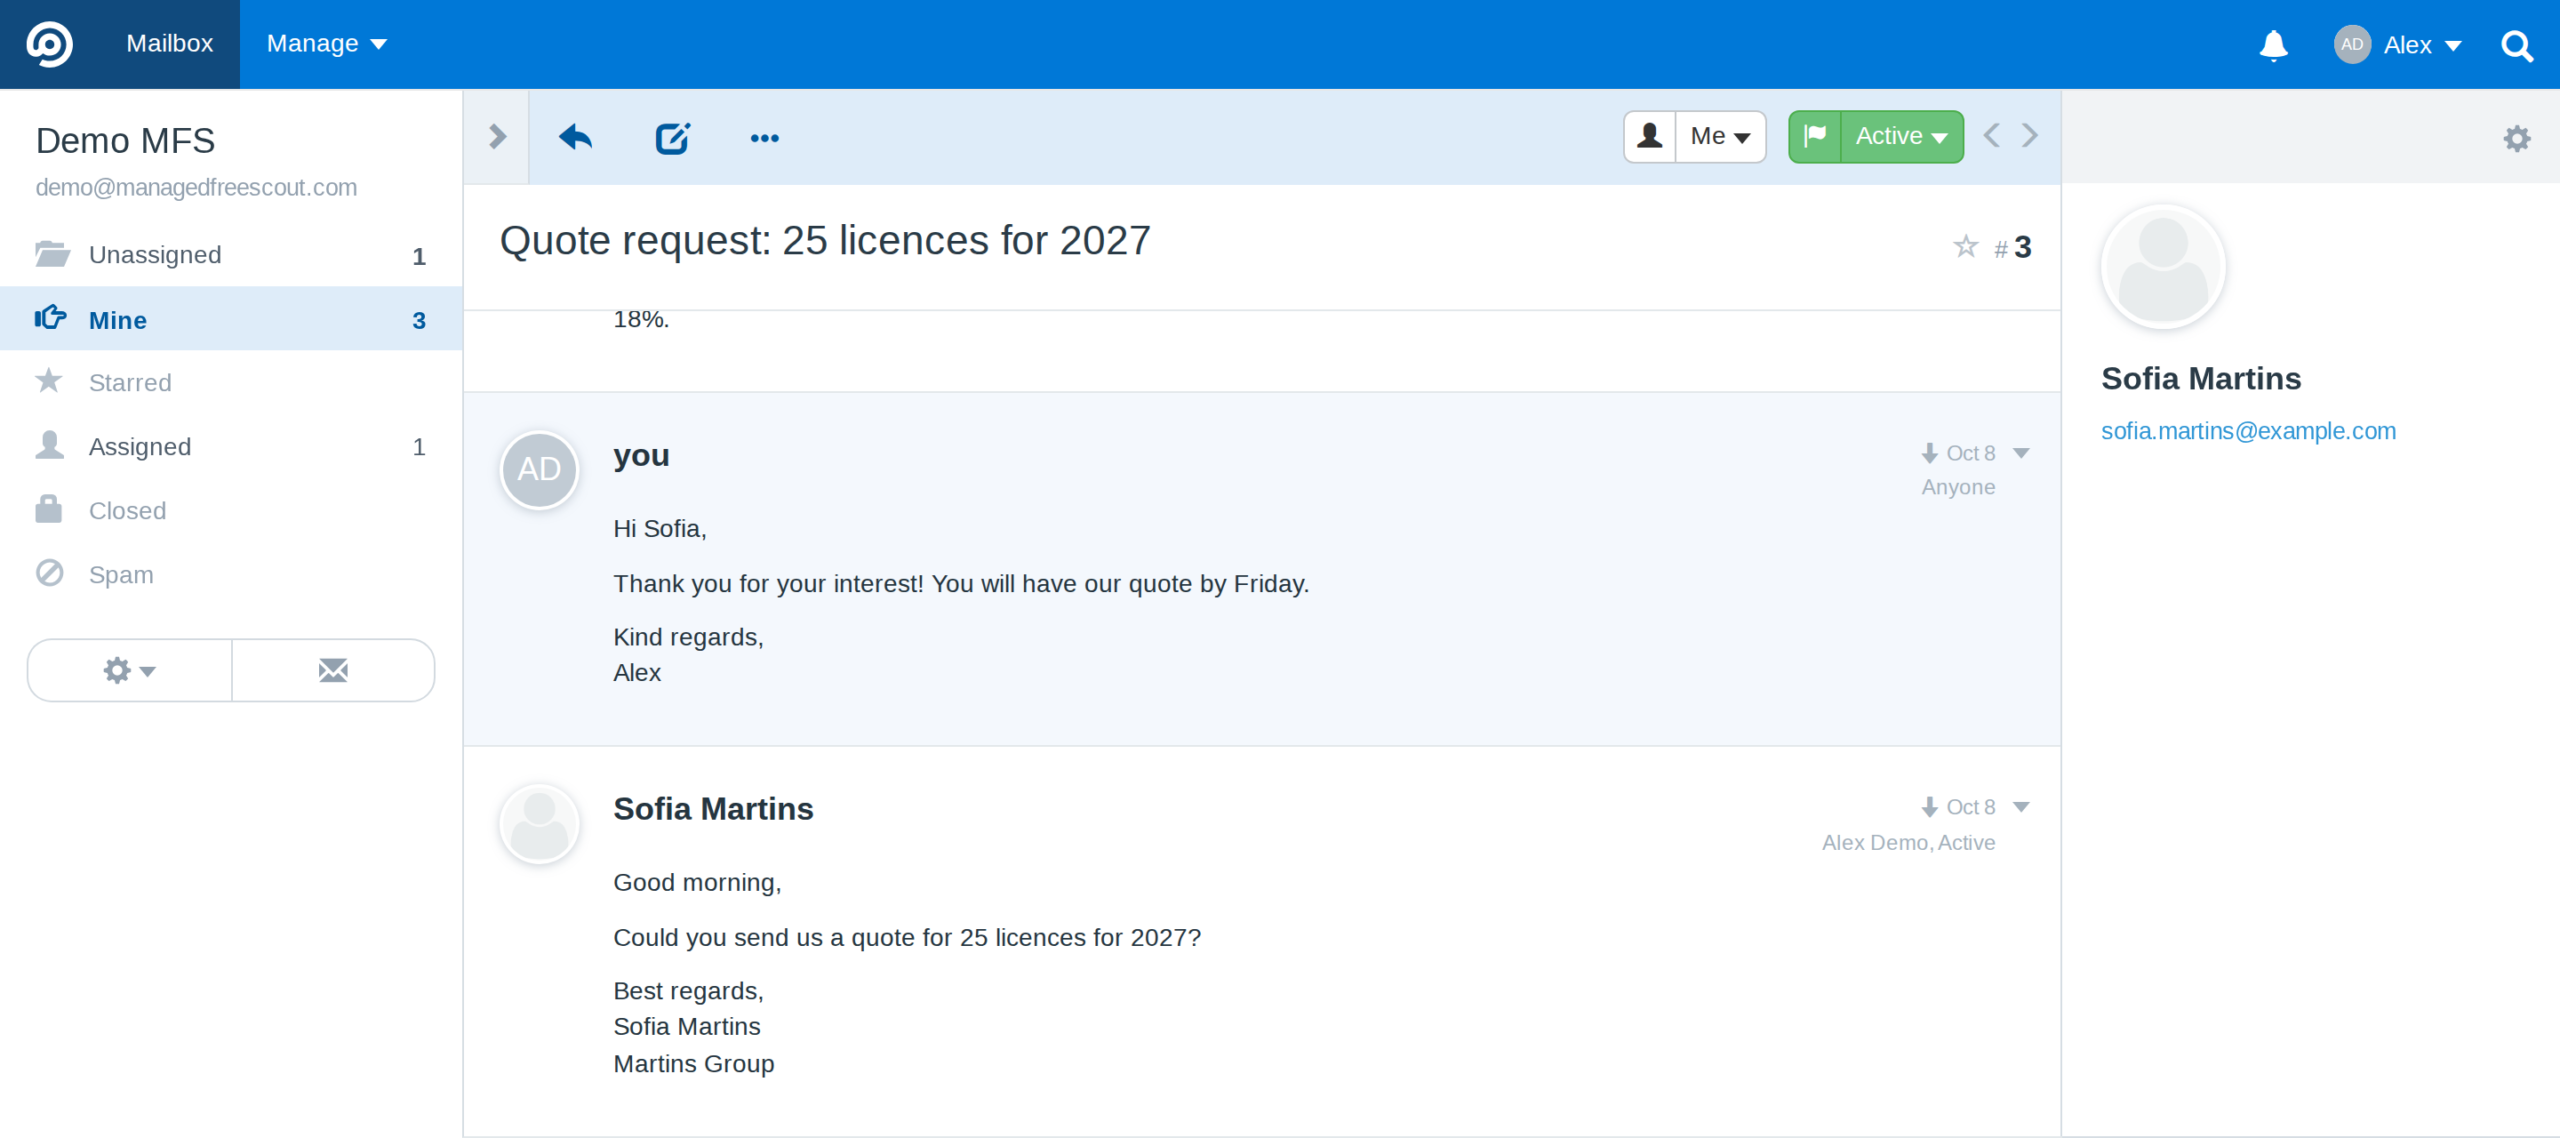Expand the Manage menu

click(x=326, y=44)
